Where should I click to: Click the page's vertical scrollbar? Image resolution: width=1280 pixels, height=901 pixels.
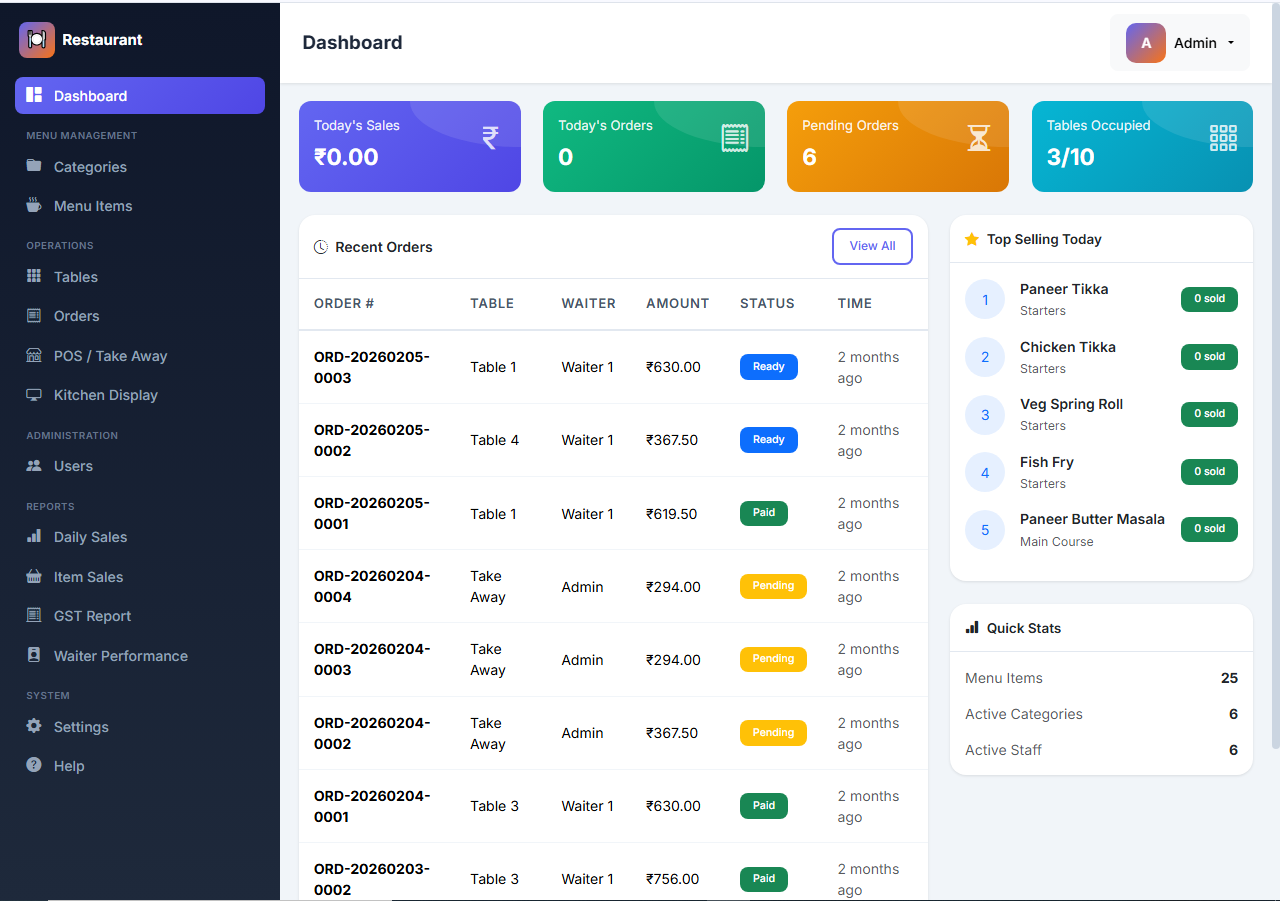(1275, 400)
